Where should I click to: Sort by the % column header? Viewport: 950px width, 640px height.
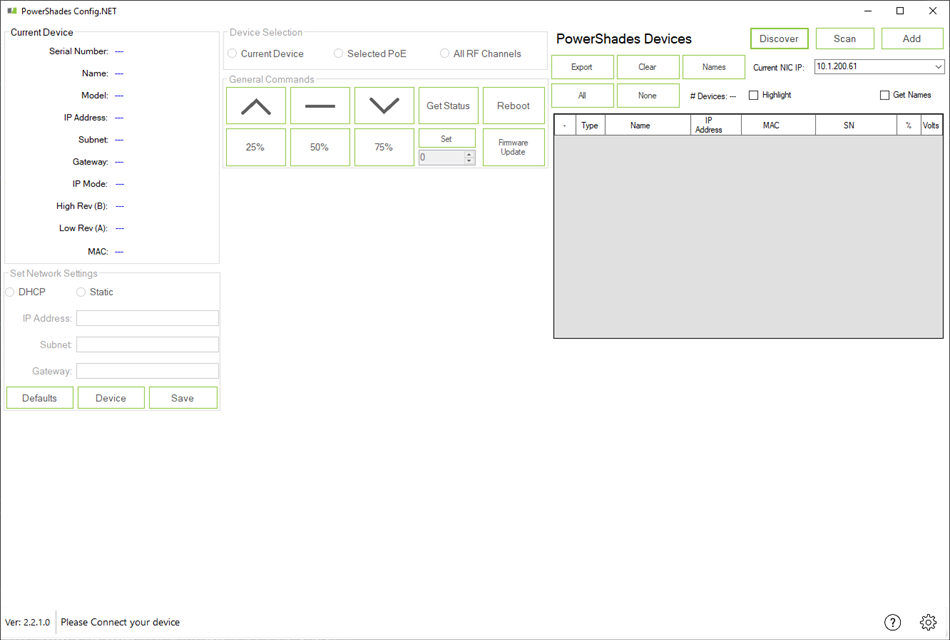pos(908,125)
